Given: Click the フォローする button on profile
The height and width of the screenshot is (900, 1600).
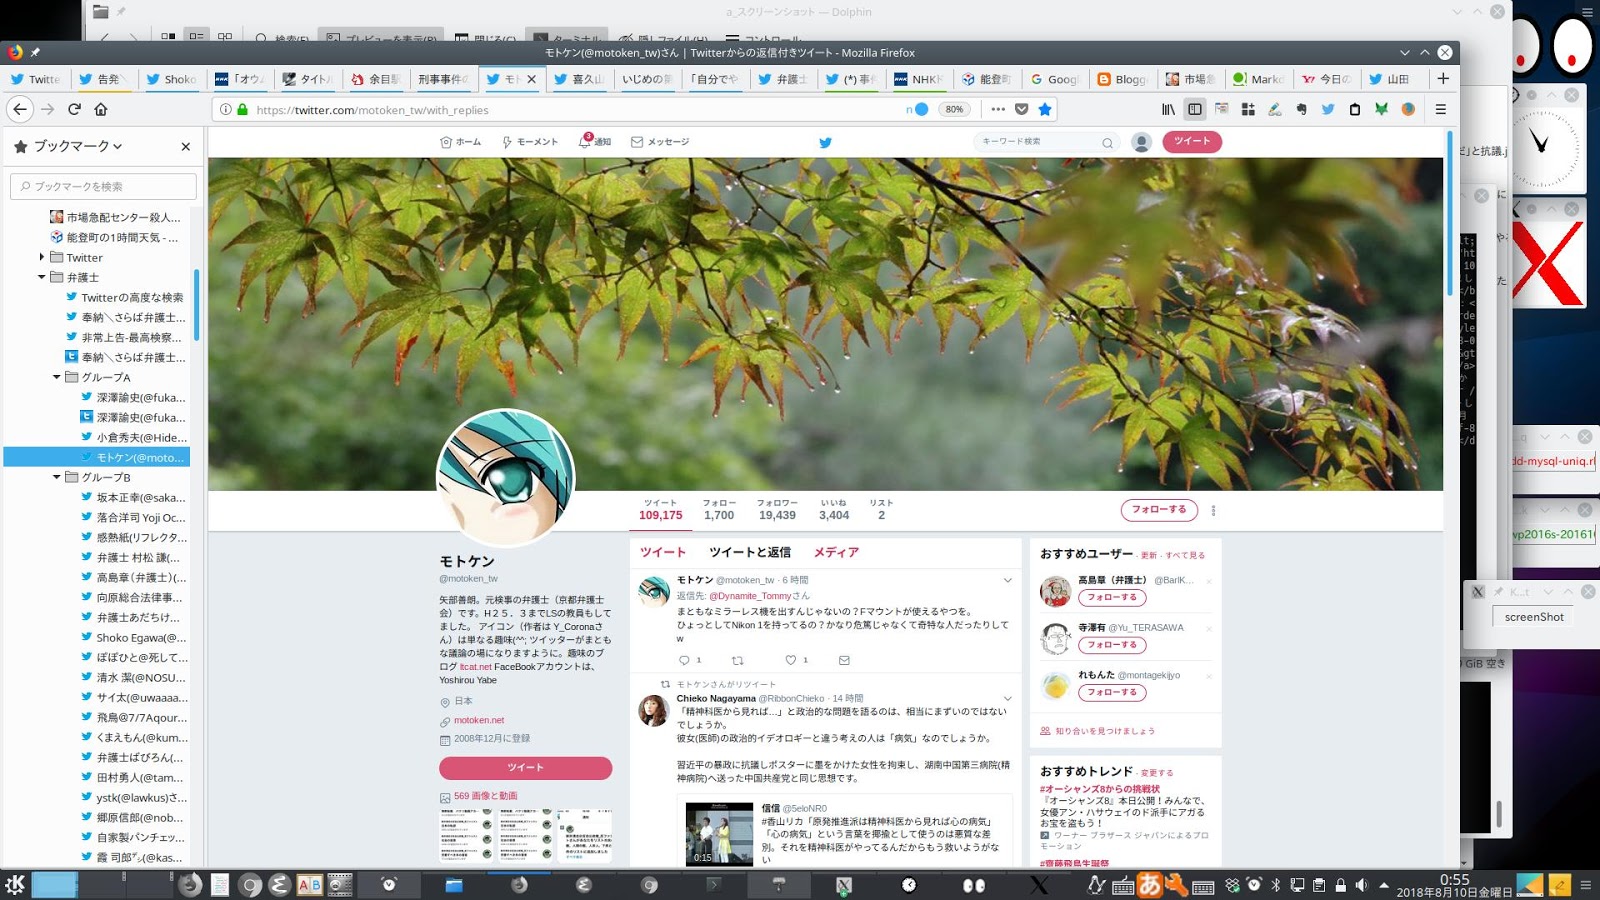Looking at the screenshot, I should coord(1159,510).
